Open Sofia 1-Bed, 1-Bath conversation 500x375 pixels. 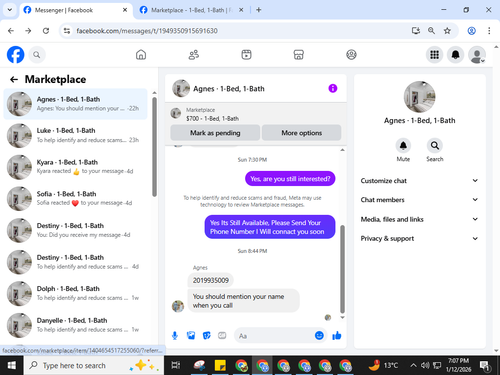pos(76,198)
